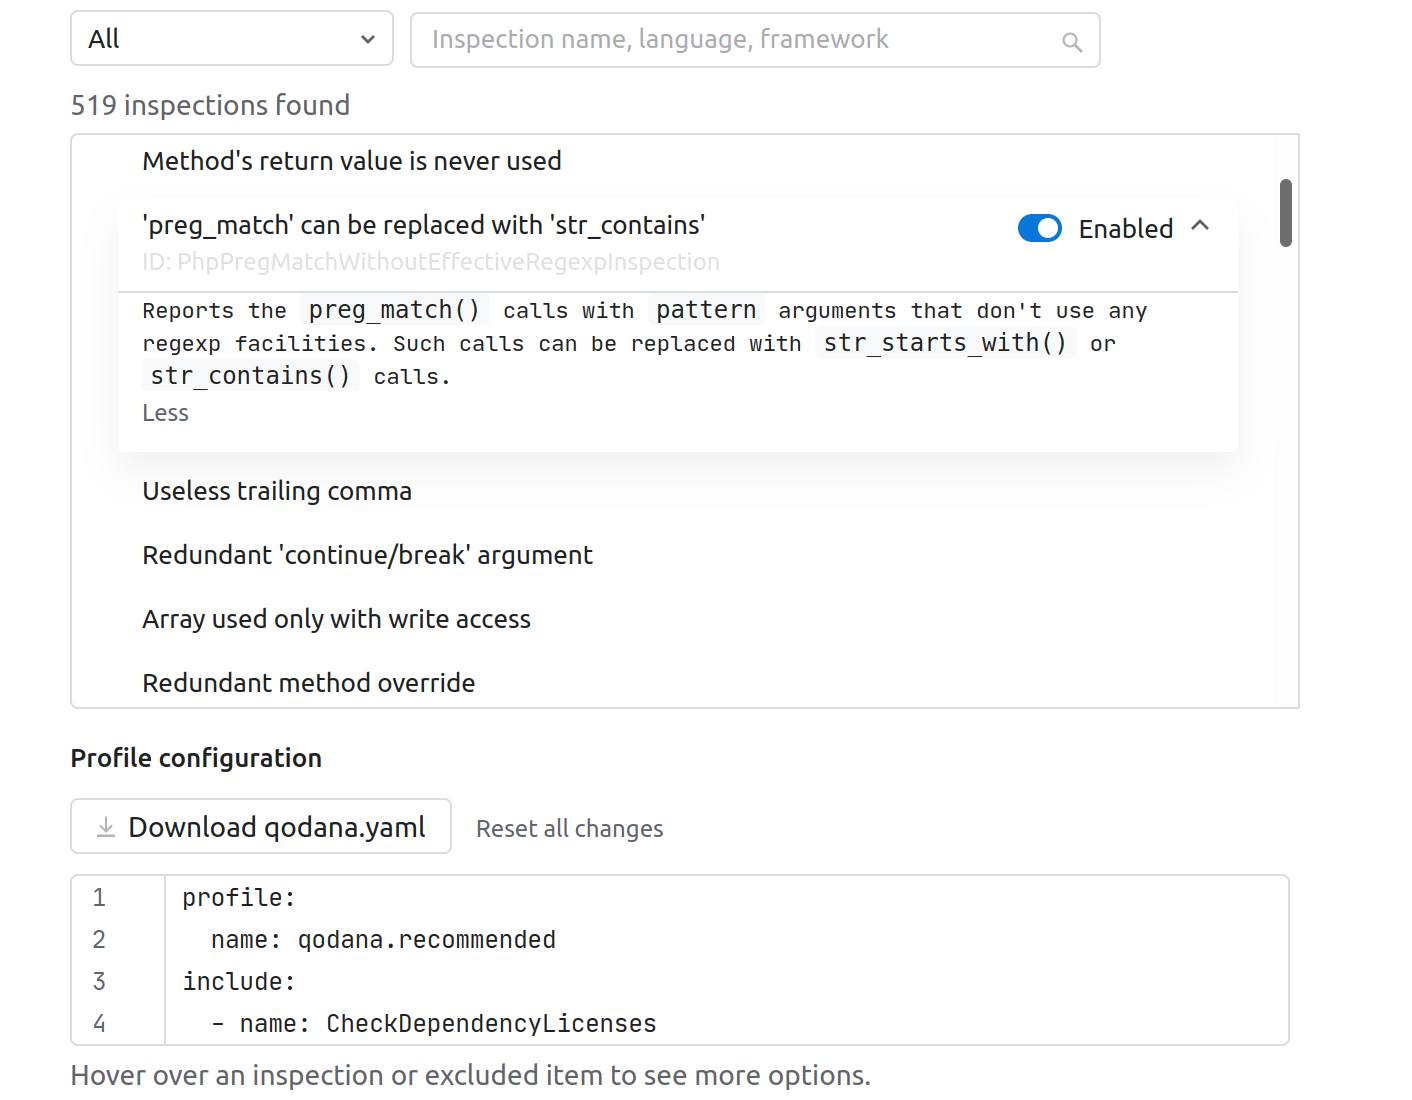Image resolution: width=1412 pixels, height=1100 pixels.
Task: Click the profile: line in YAML
Action: point(238,898)
